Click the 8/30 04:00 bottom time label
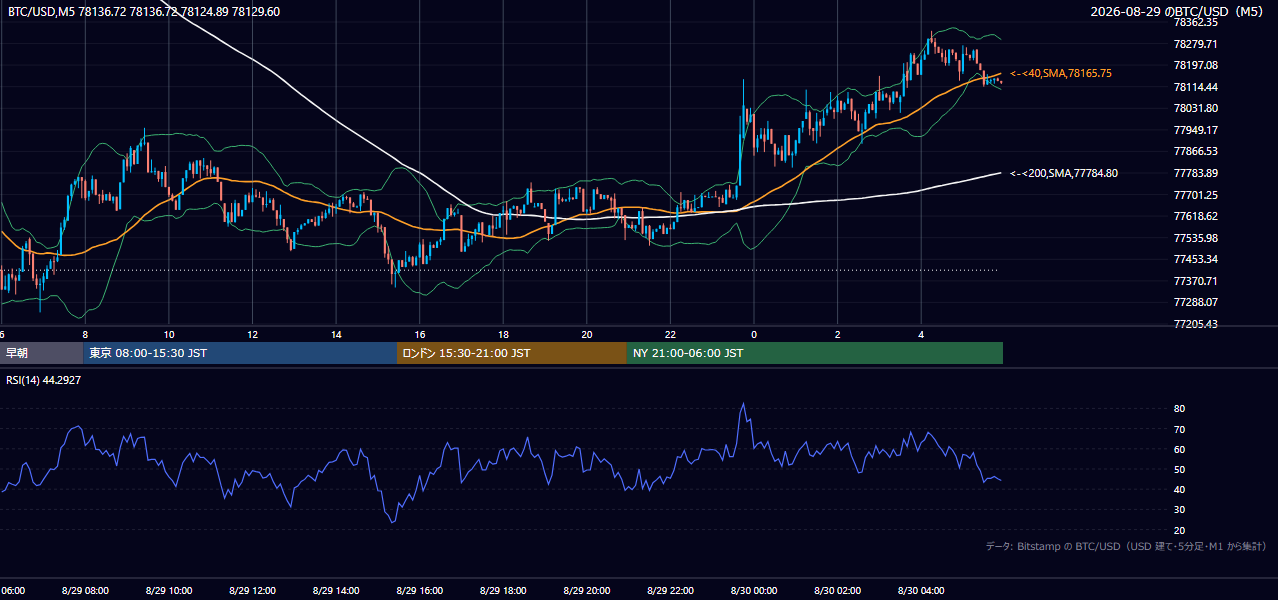 [921, 591]
